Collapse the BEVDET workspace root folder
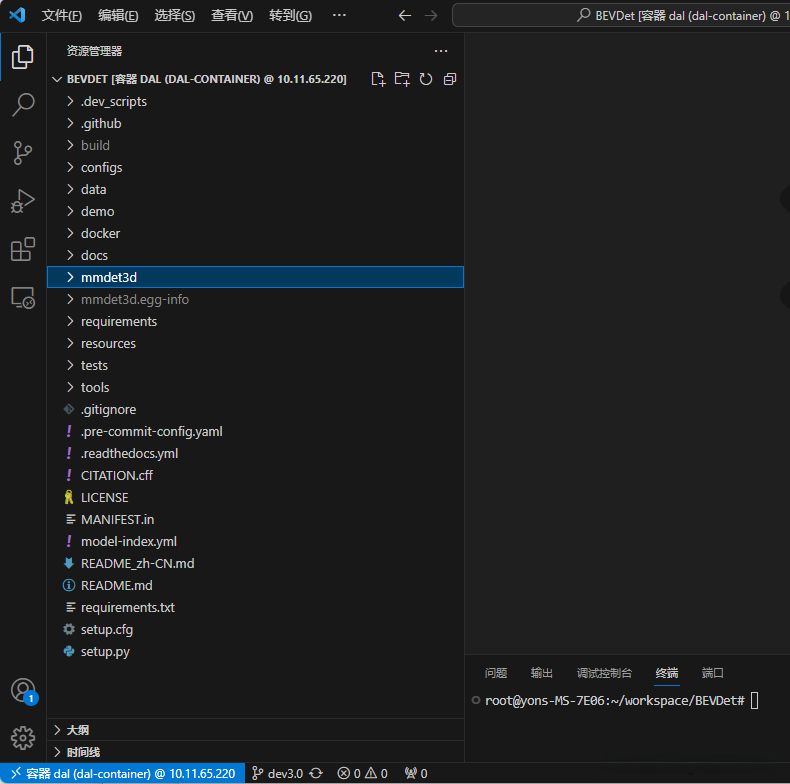This screenshot has height=784, width=790. pyautogui.click(x=207, y=79)
